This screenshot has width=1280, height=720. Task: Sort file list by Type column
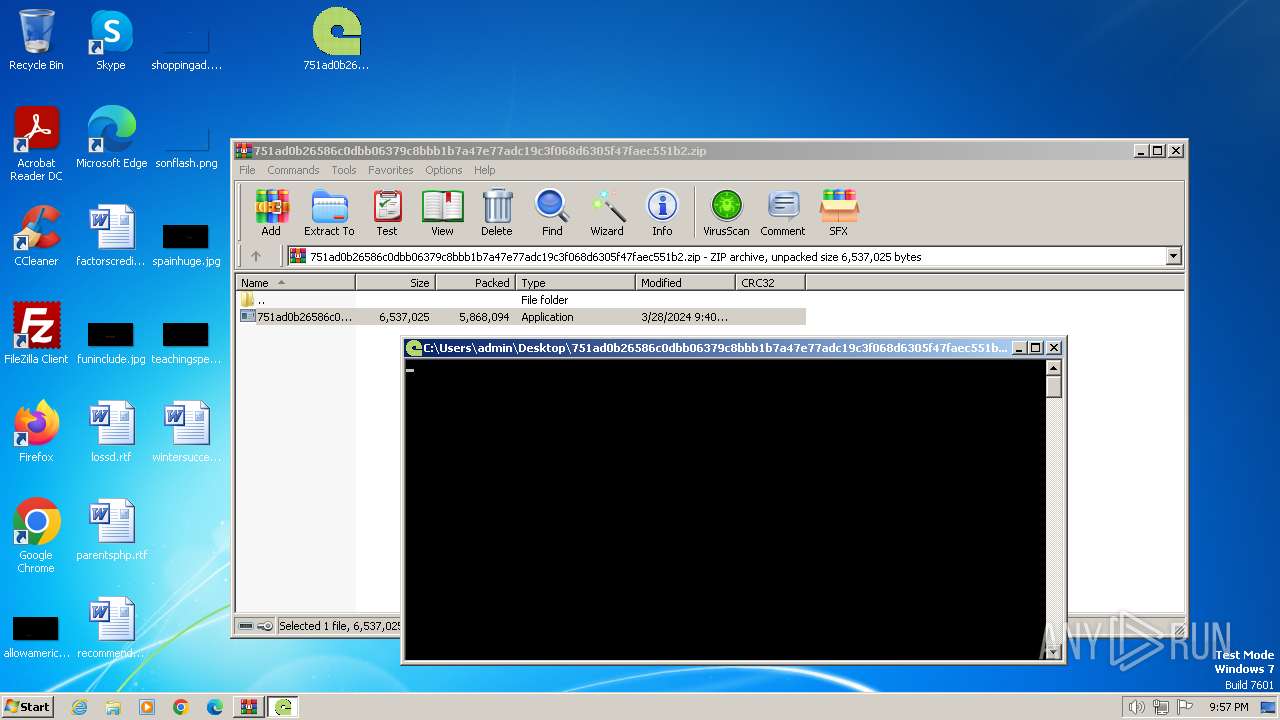coord(575,283)
